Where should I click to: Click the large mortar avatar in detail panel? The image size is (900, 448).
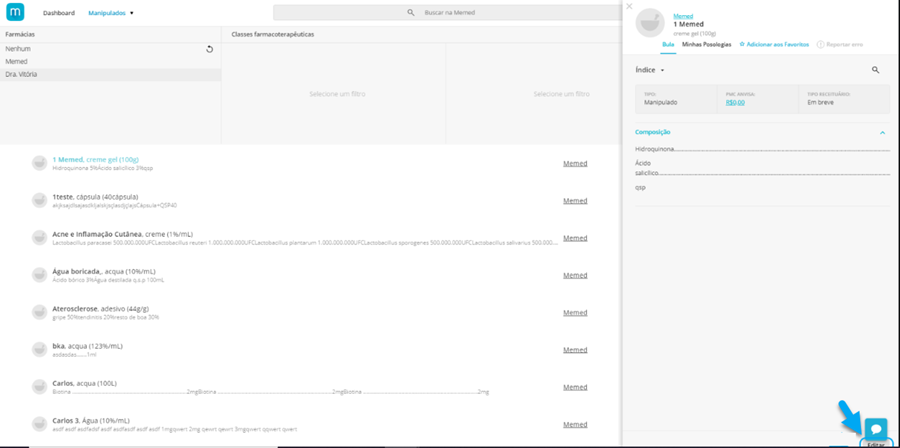(650, 23)
